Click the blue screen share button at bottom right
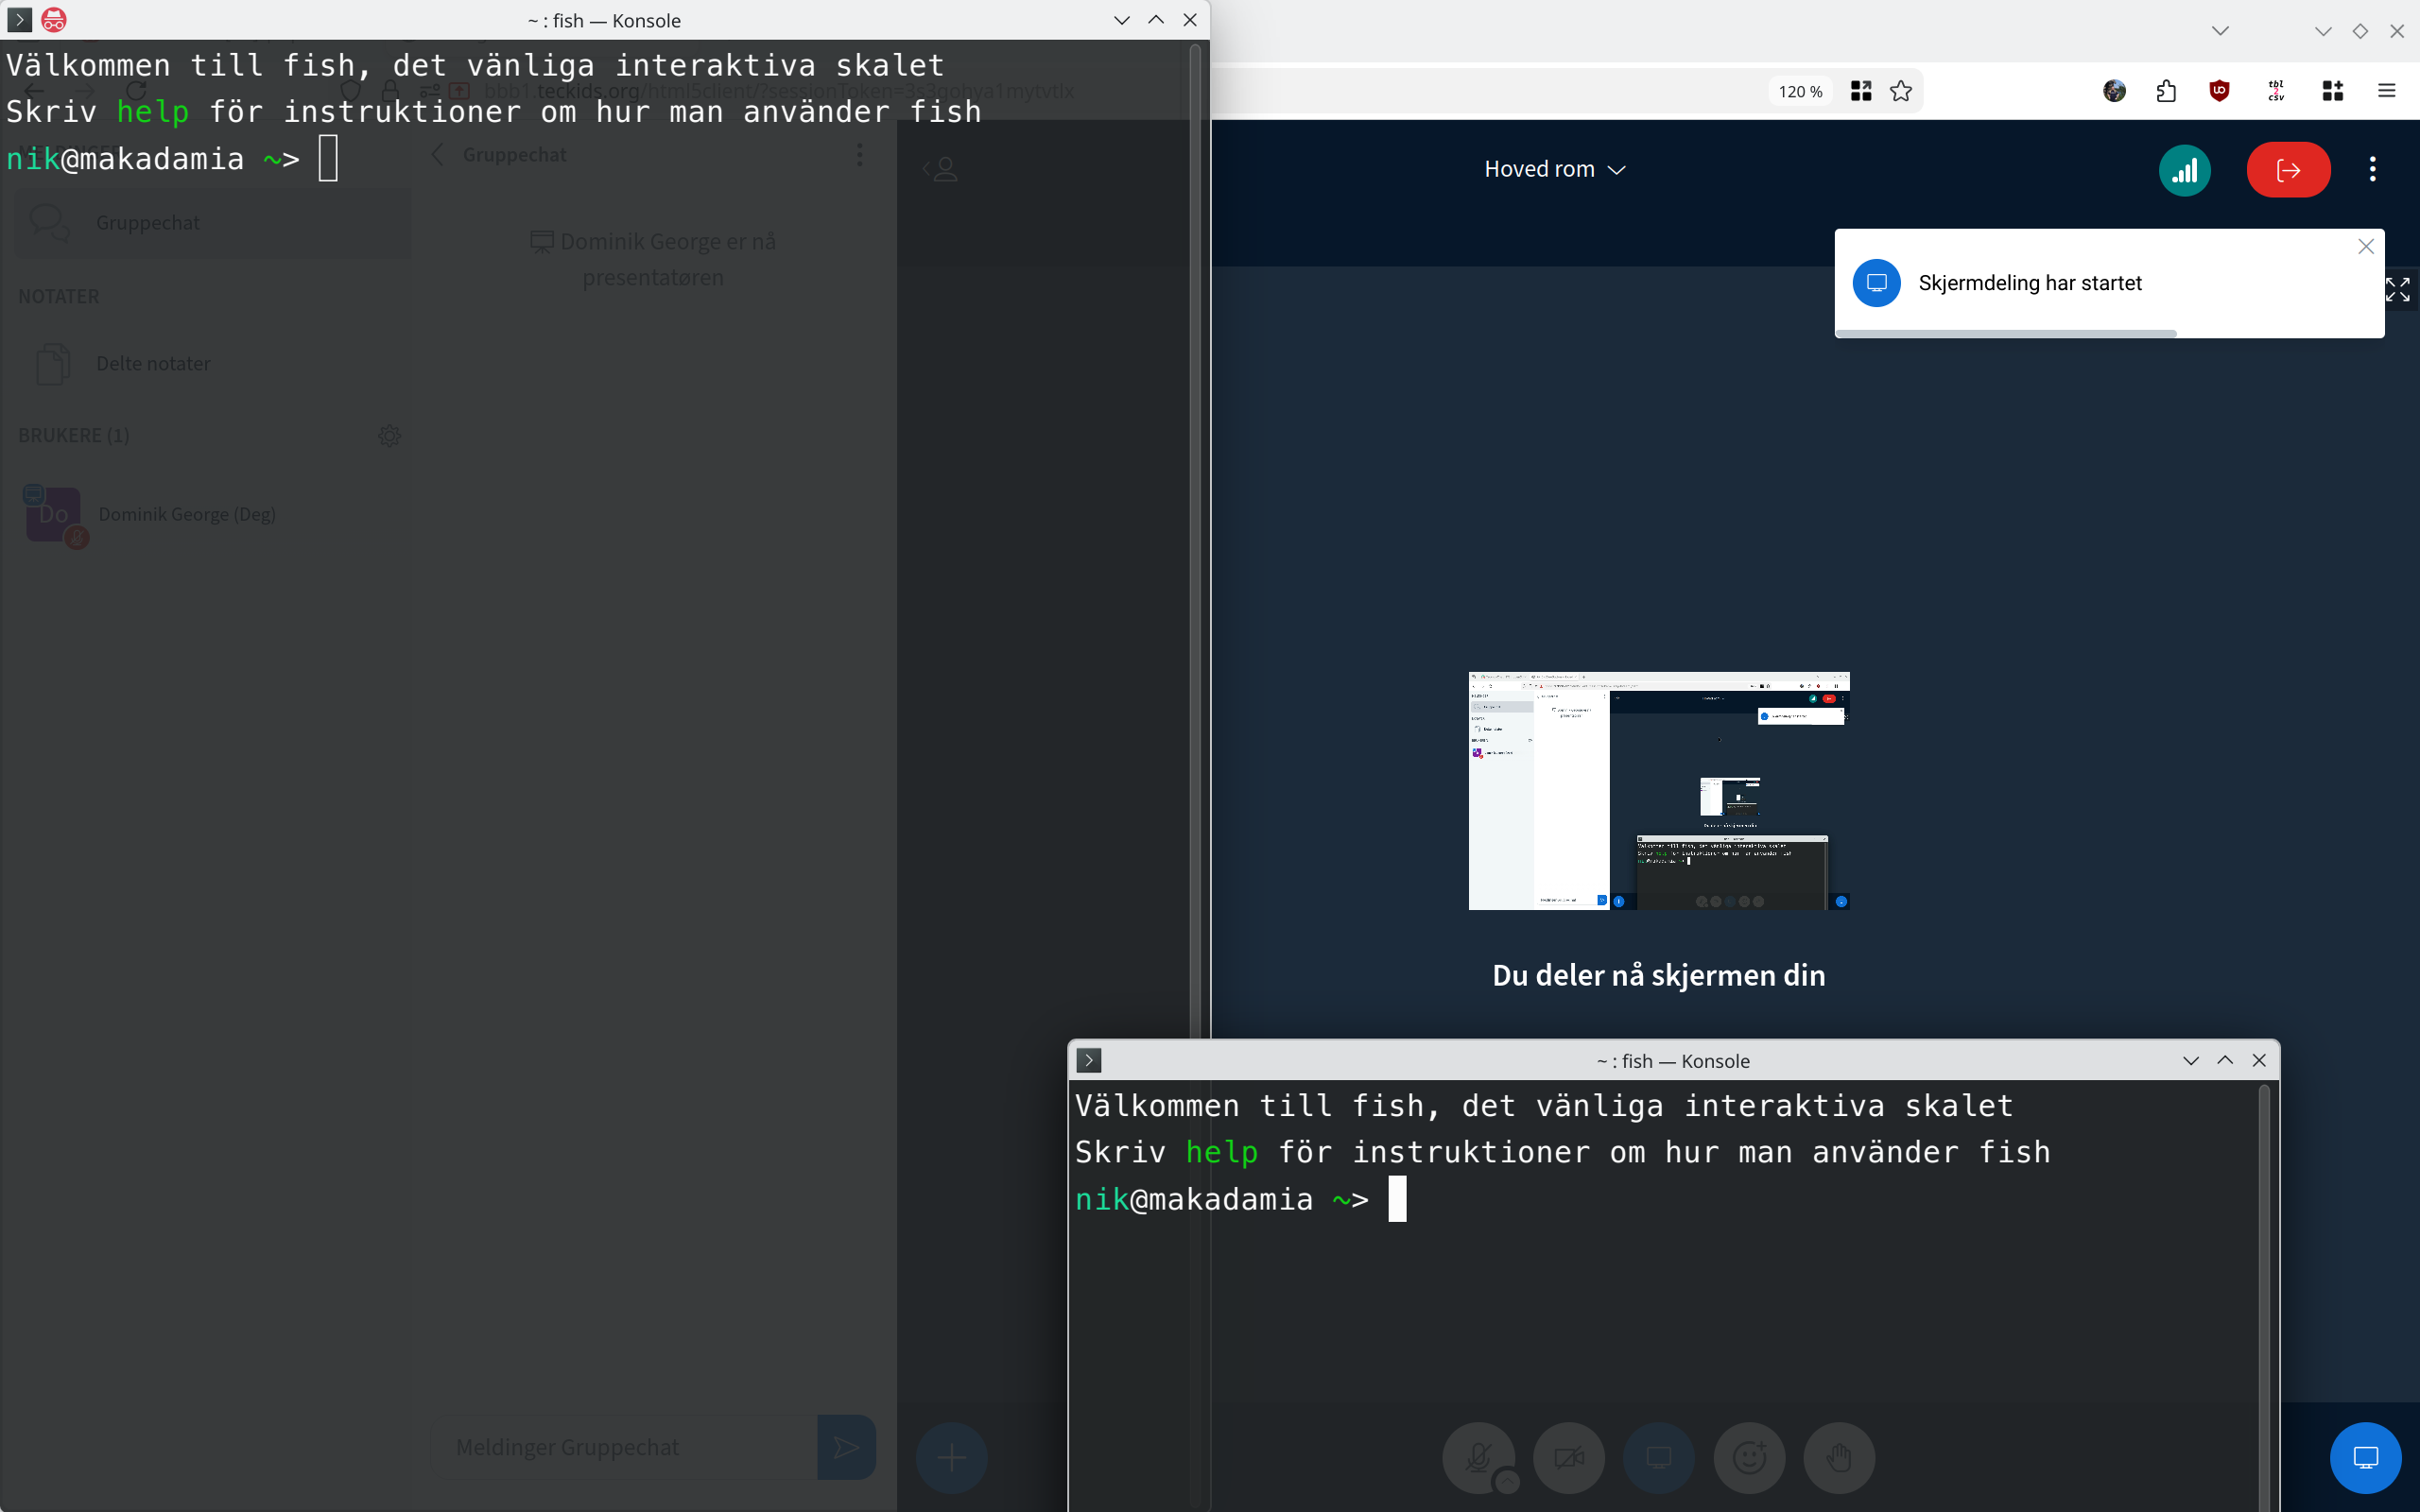This screenshot has height=1512, width=2420. coord(2364,1457)
